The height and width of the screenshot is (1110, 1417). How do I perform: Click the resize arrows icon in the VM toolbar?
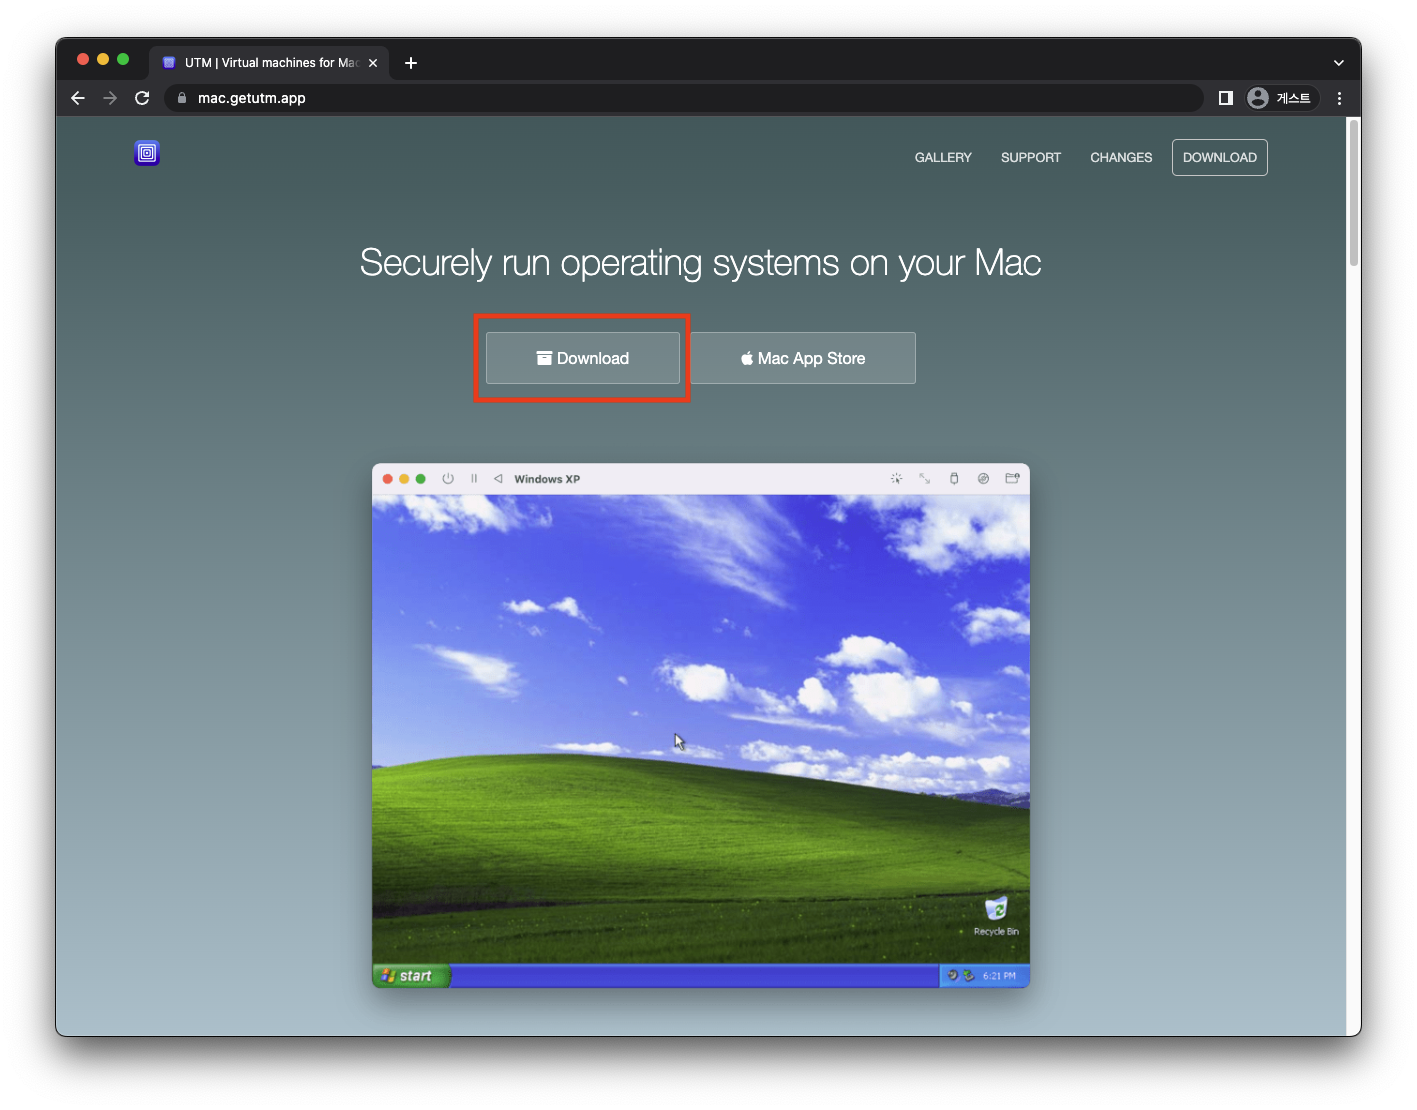(x=925, y=479)
